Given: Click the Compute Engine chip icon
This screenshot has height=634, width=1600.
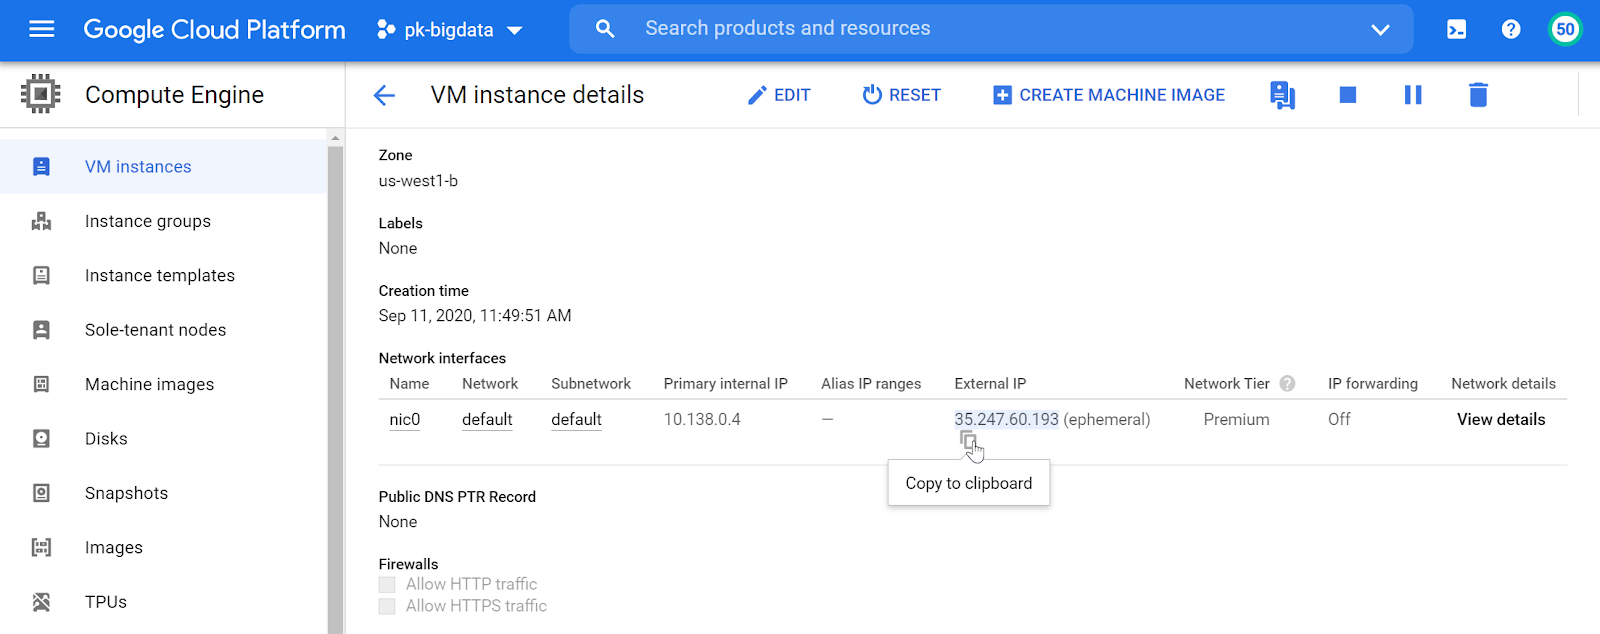Looking at the screenshot, I should pos(41,94).
